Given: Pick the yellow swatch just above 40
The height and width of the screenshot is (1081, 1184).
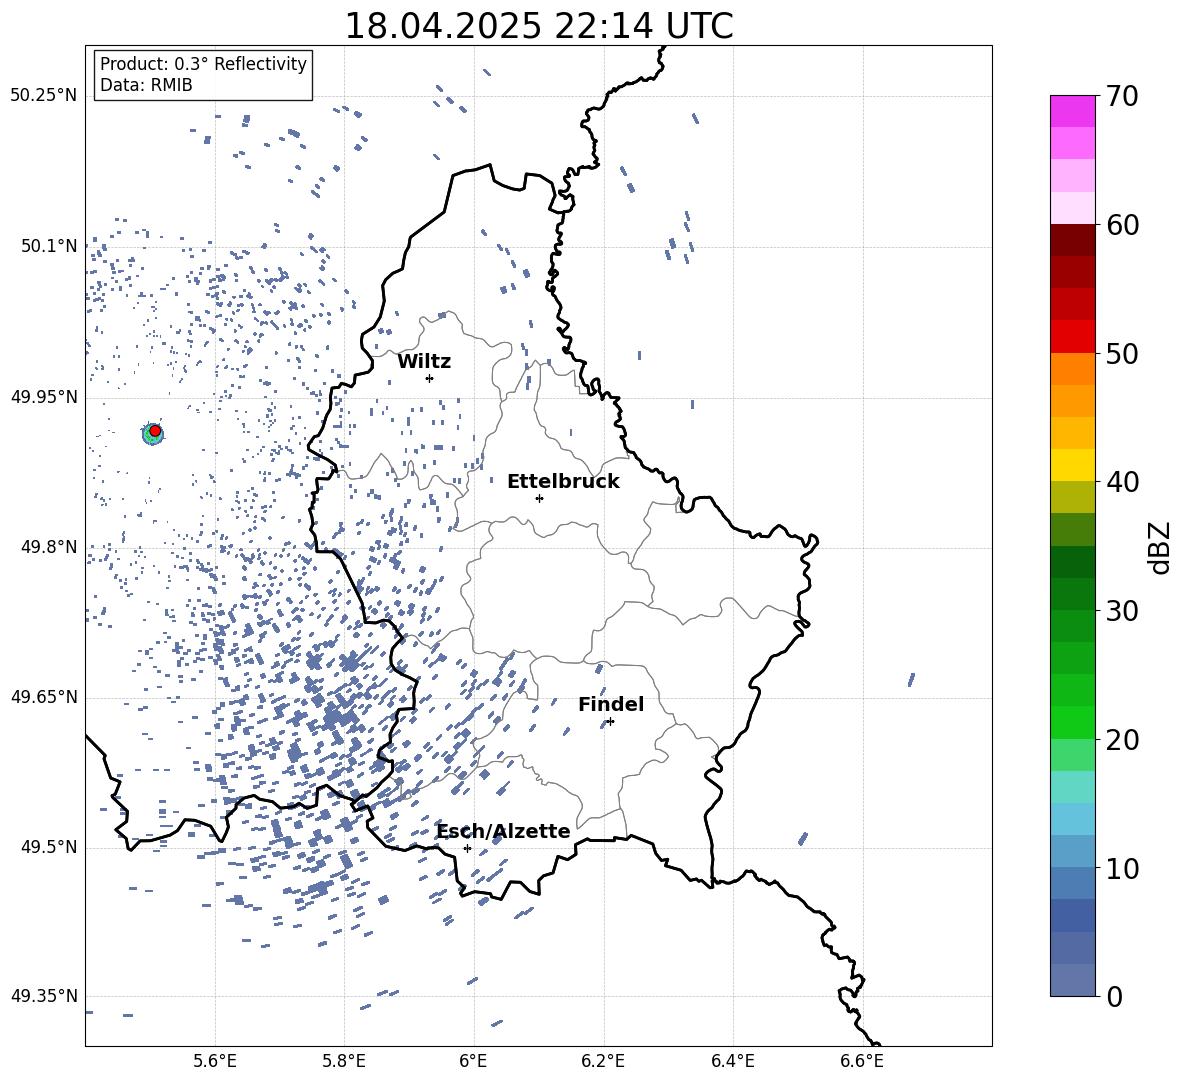Looking at the screenshot, I should click(1072, 465).
